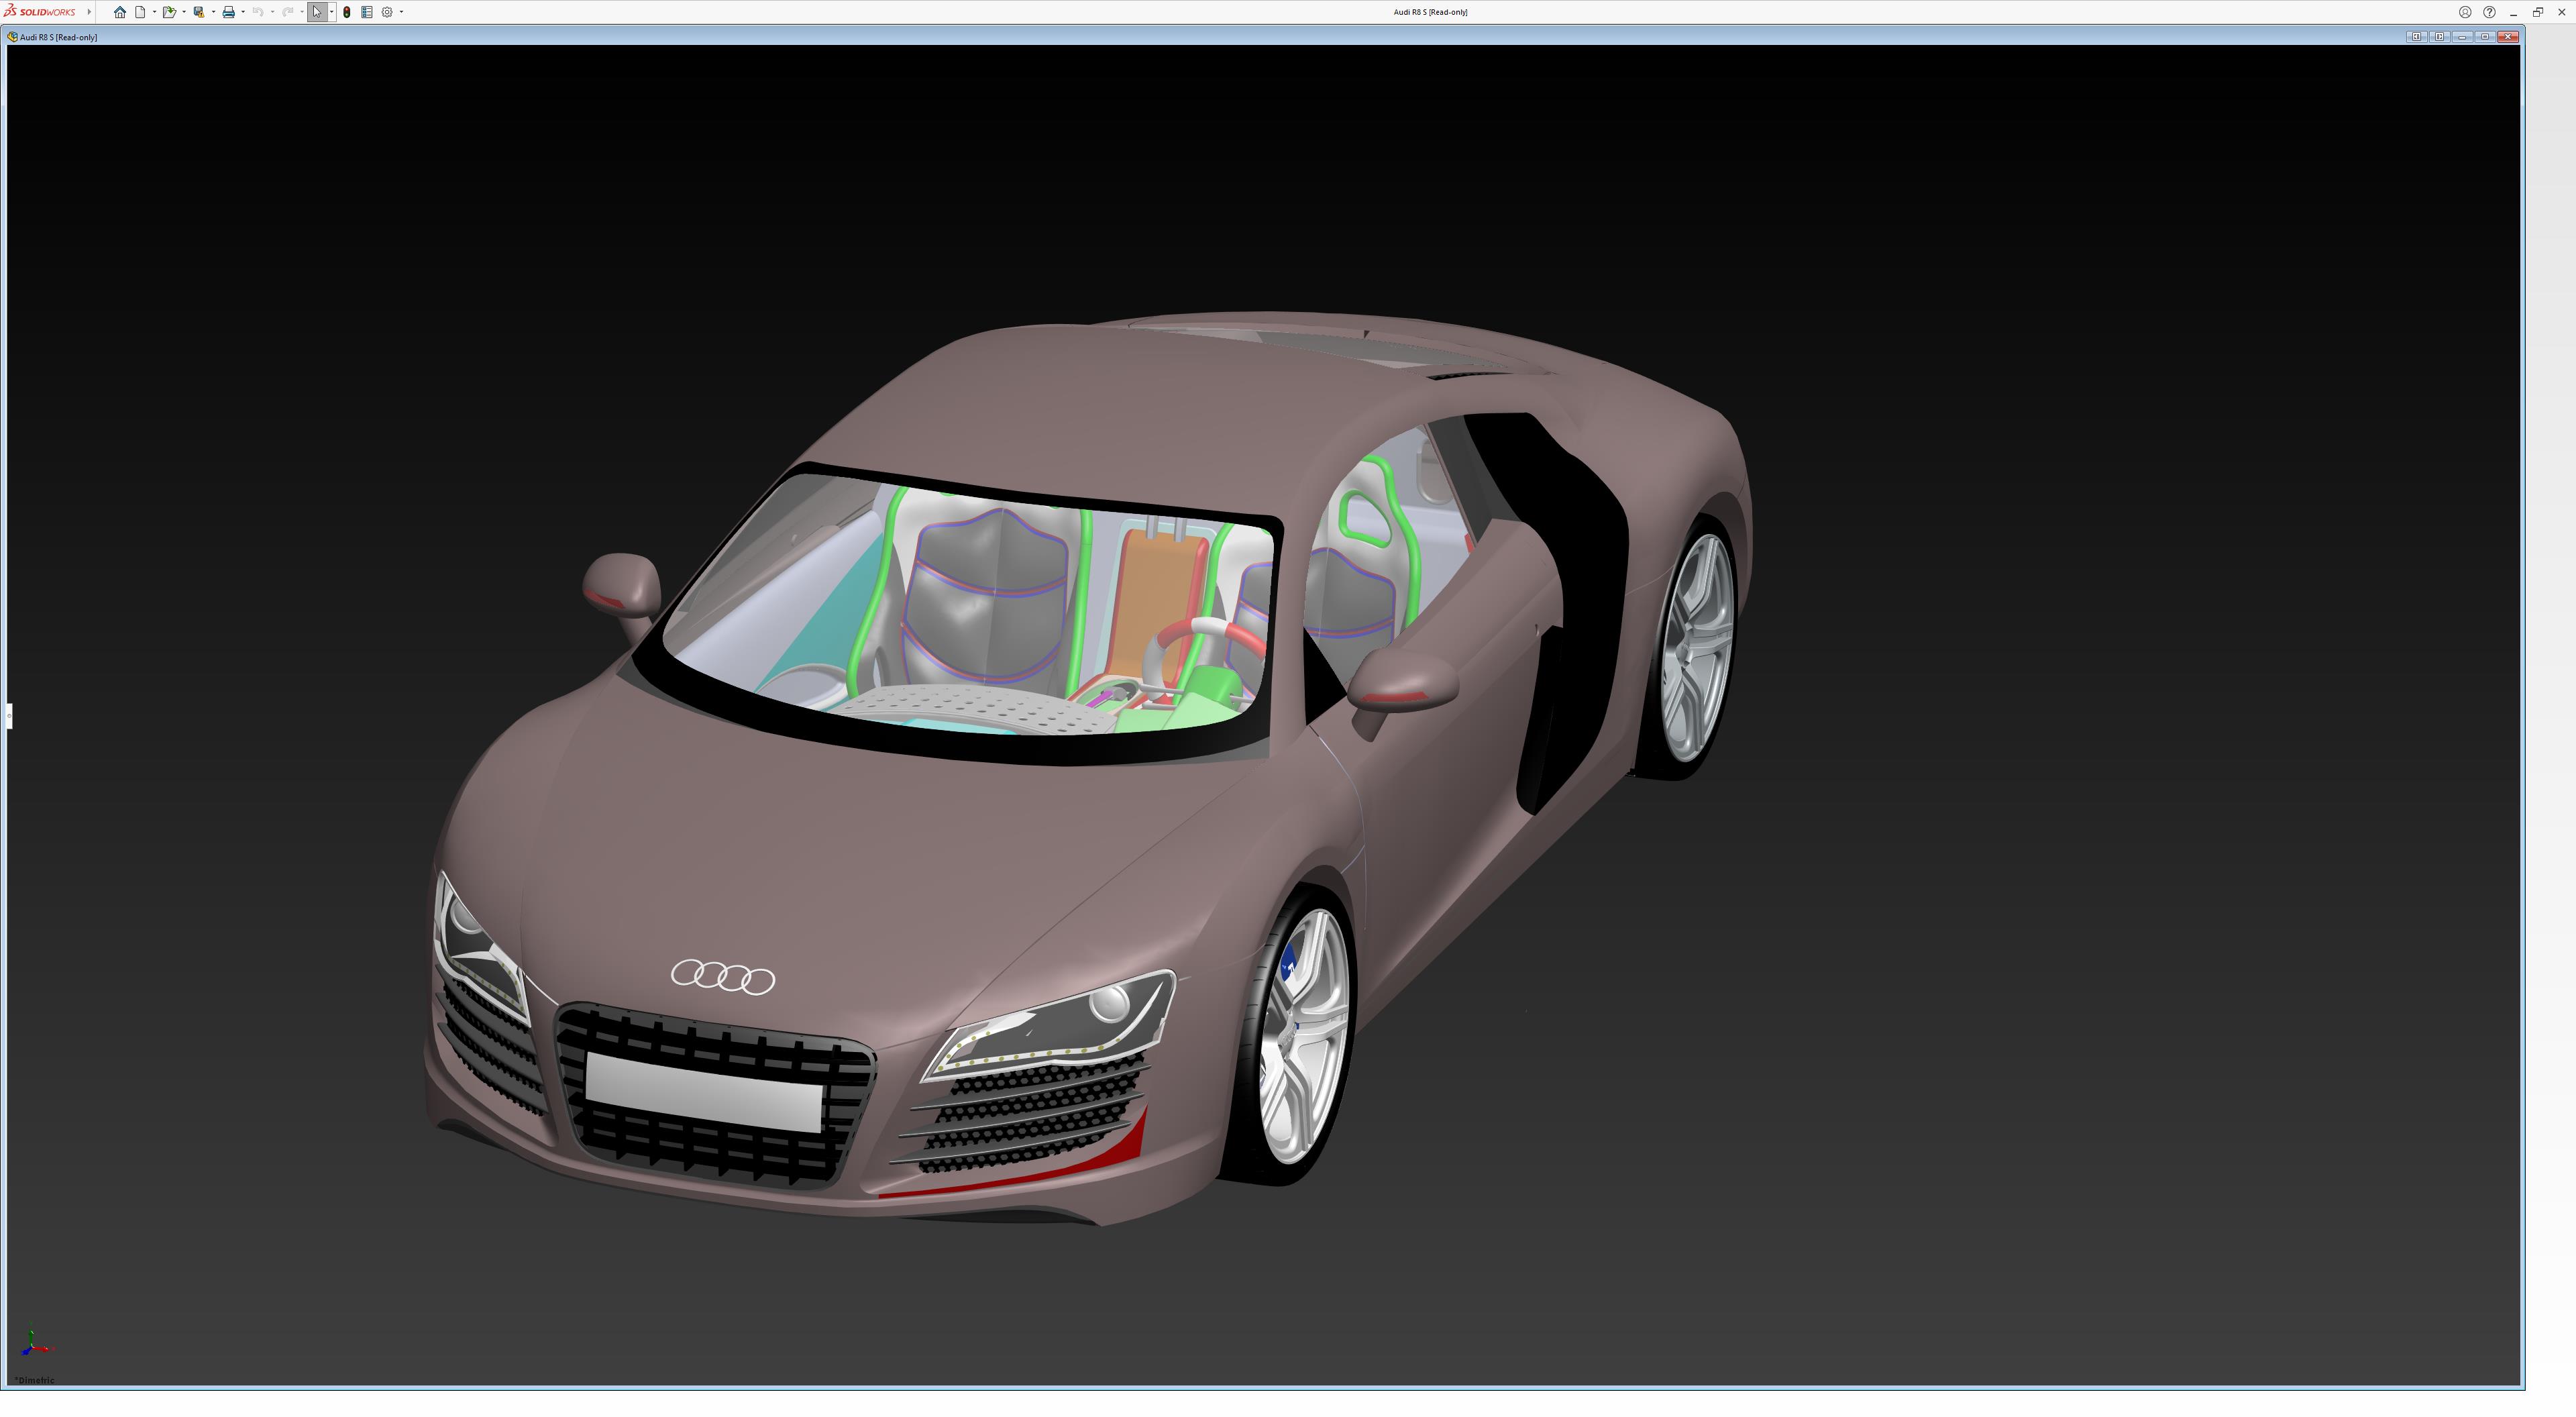
Task: Expand the Select tool dropdown arrow
Action: [332, 12]
